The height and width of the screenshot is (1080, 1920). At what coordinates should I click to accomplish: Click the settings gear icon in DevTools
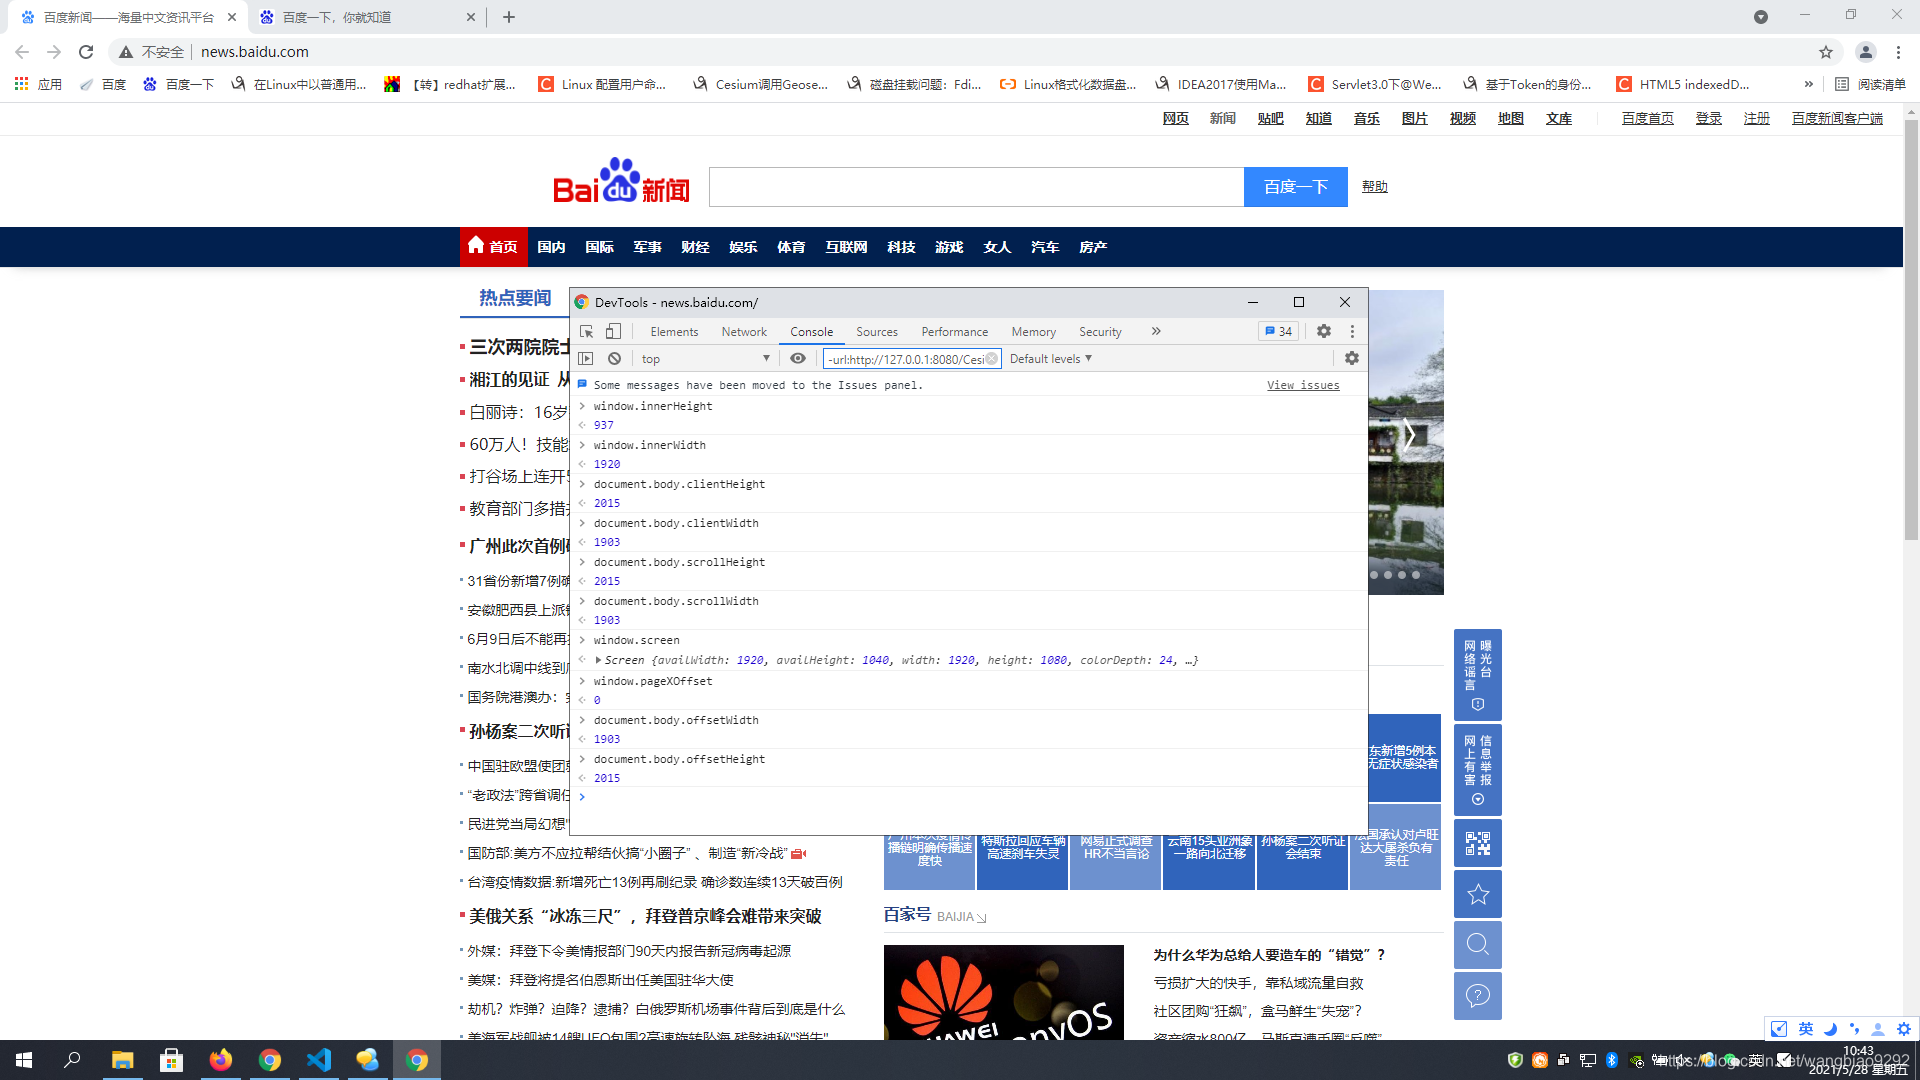1324,331
